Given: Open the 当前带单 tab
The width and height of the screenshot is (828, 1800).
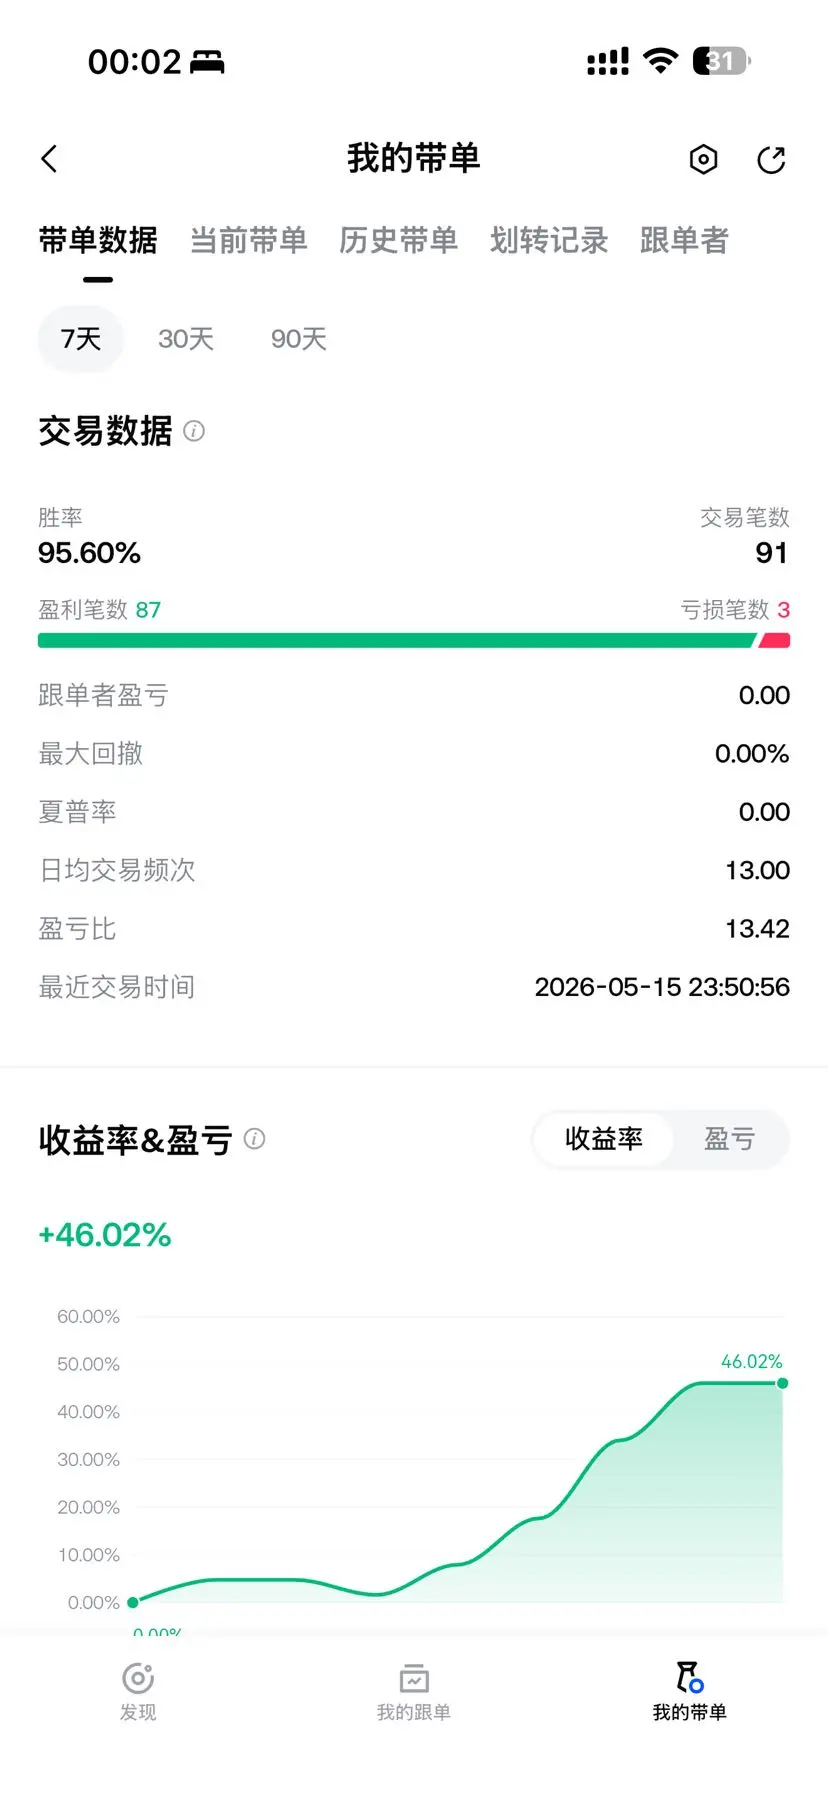Looking at the screenshot, I should coord(249,240).
